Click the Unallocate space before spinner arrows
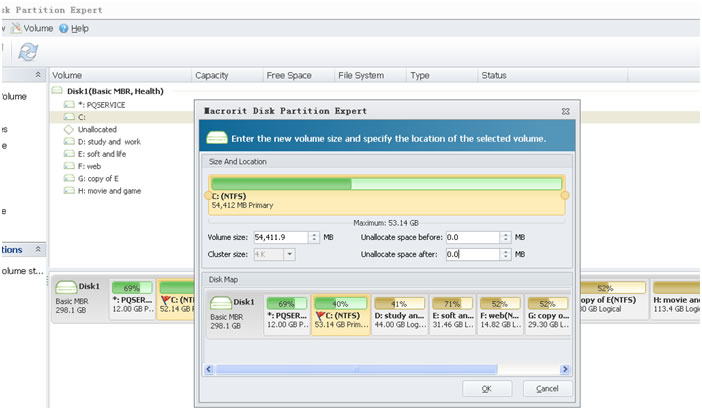 point(505,237)
